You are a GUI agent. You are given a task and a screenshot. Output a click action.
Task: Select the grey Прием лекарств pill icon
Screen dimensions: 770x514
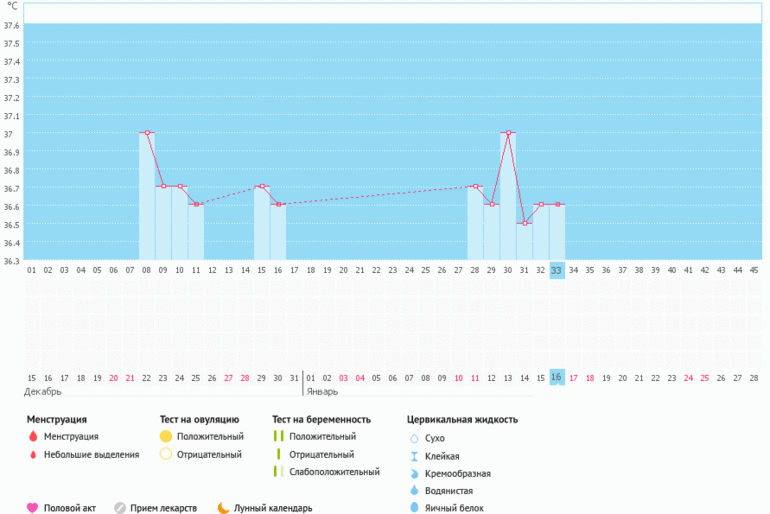click(120, 508)
